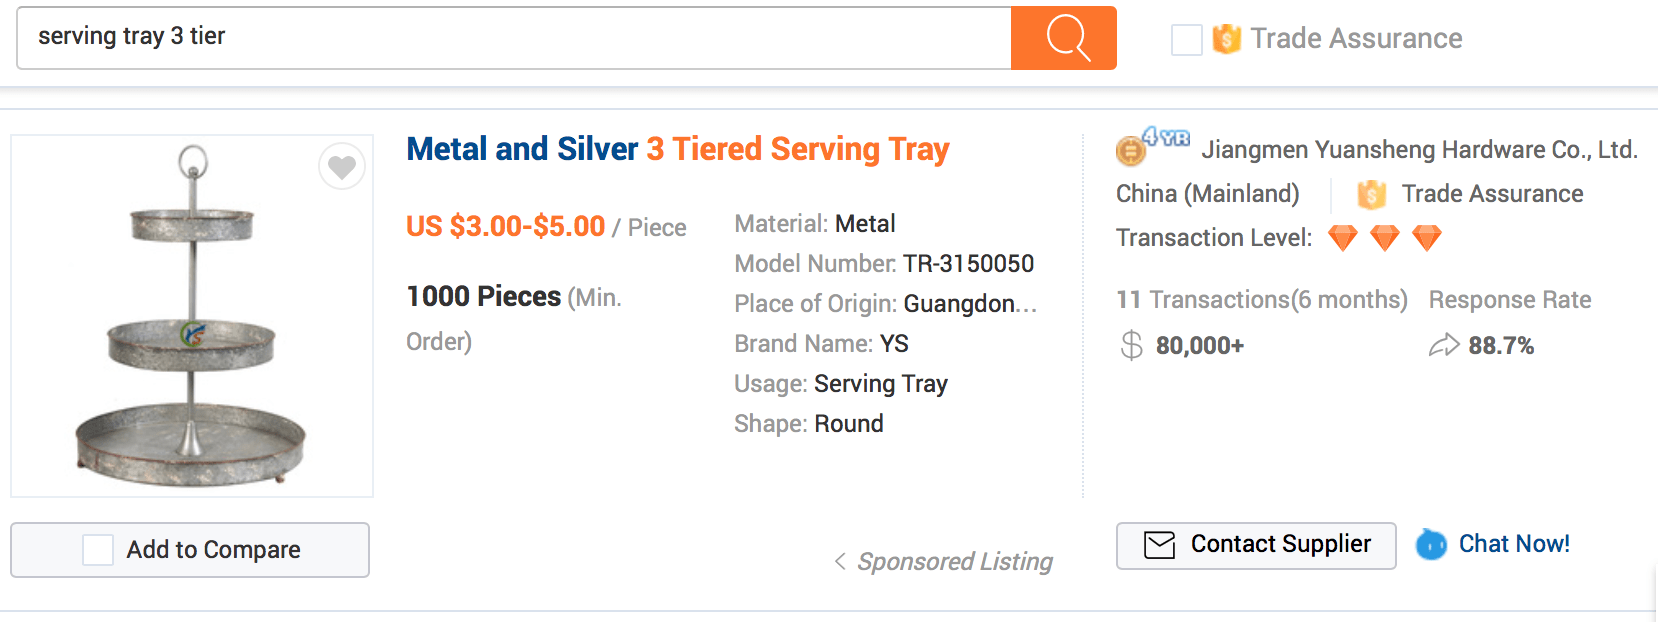Click the Trade Assurance shield by supplier
This screenshot has height=622, width=1658.
(1371, 194)
